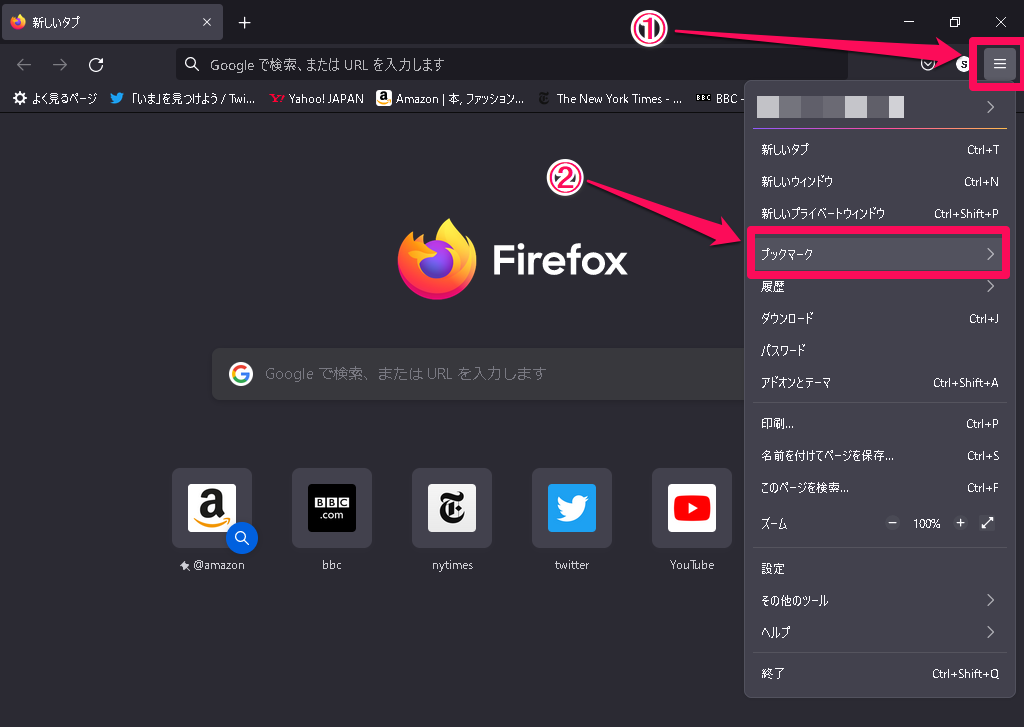Open アドオンとテーマ from the menu
The width and height of the screenshot is (1024, 727).
(880, 382)
